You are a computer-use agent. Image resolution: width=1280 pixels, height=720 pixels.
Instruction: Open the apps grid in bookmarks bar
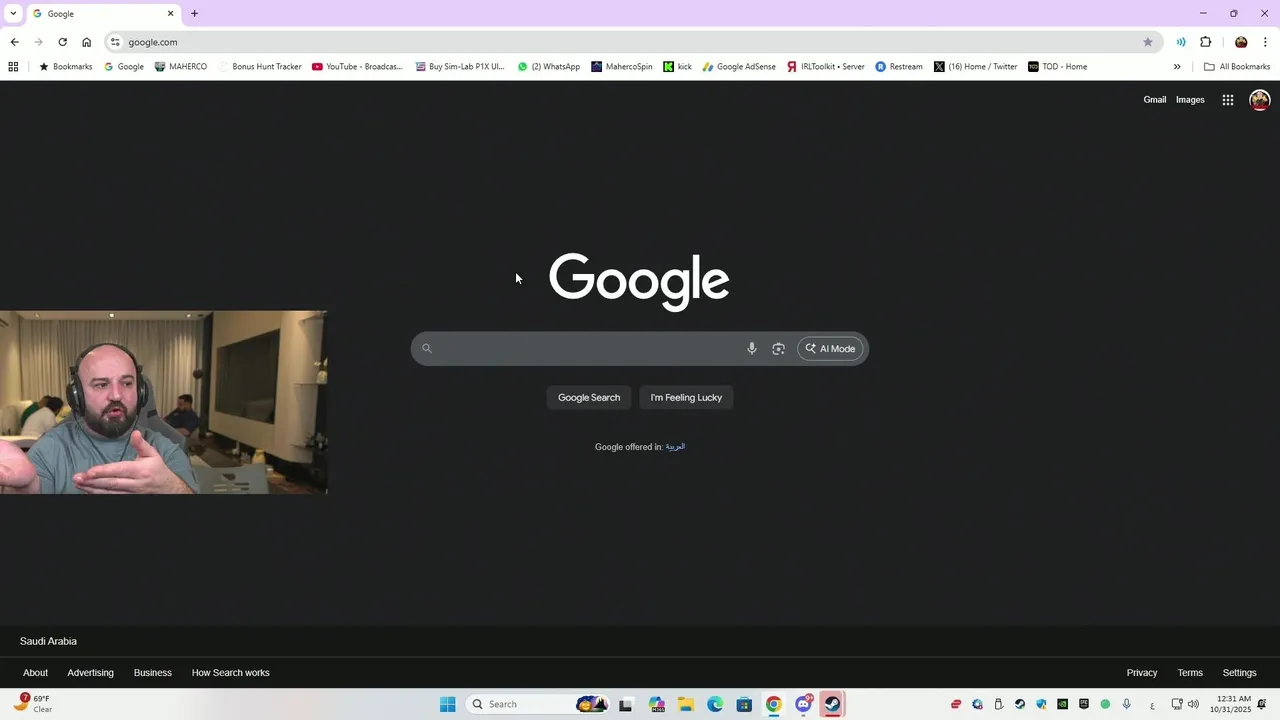[13, 67]
